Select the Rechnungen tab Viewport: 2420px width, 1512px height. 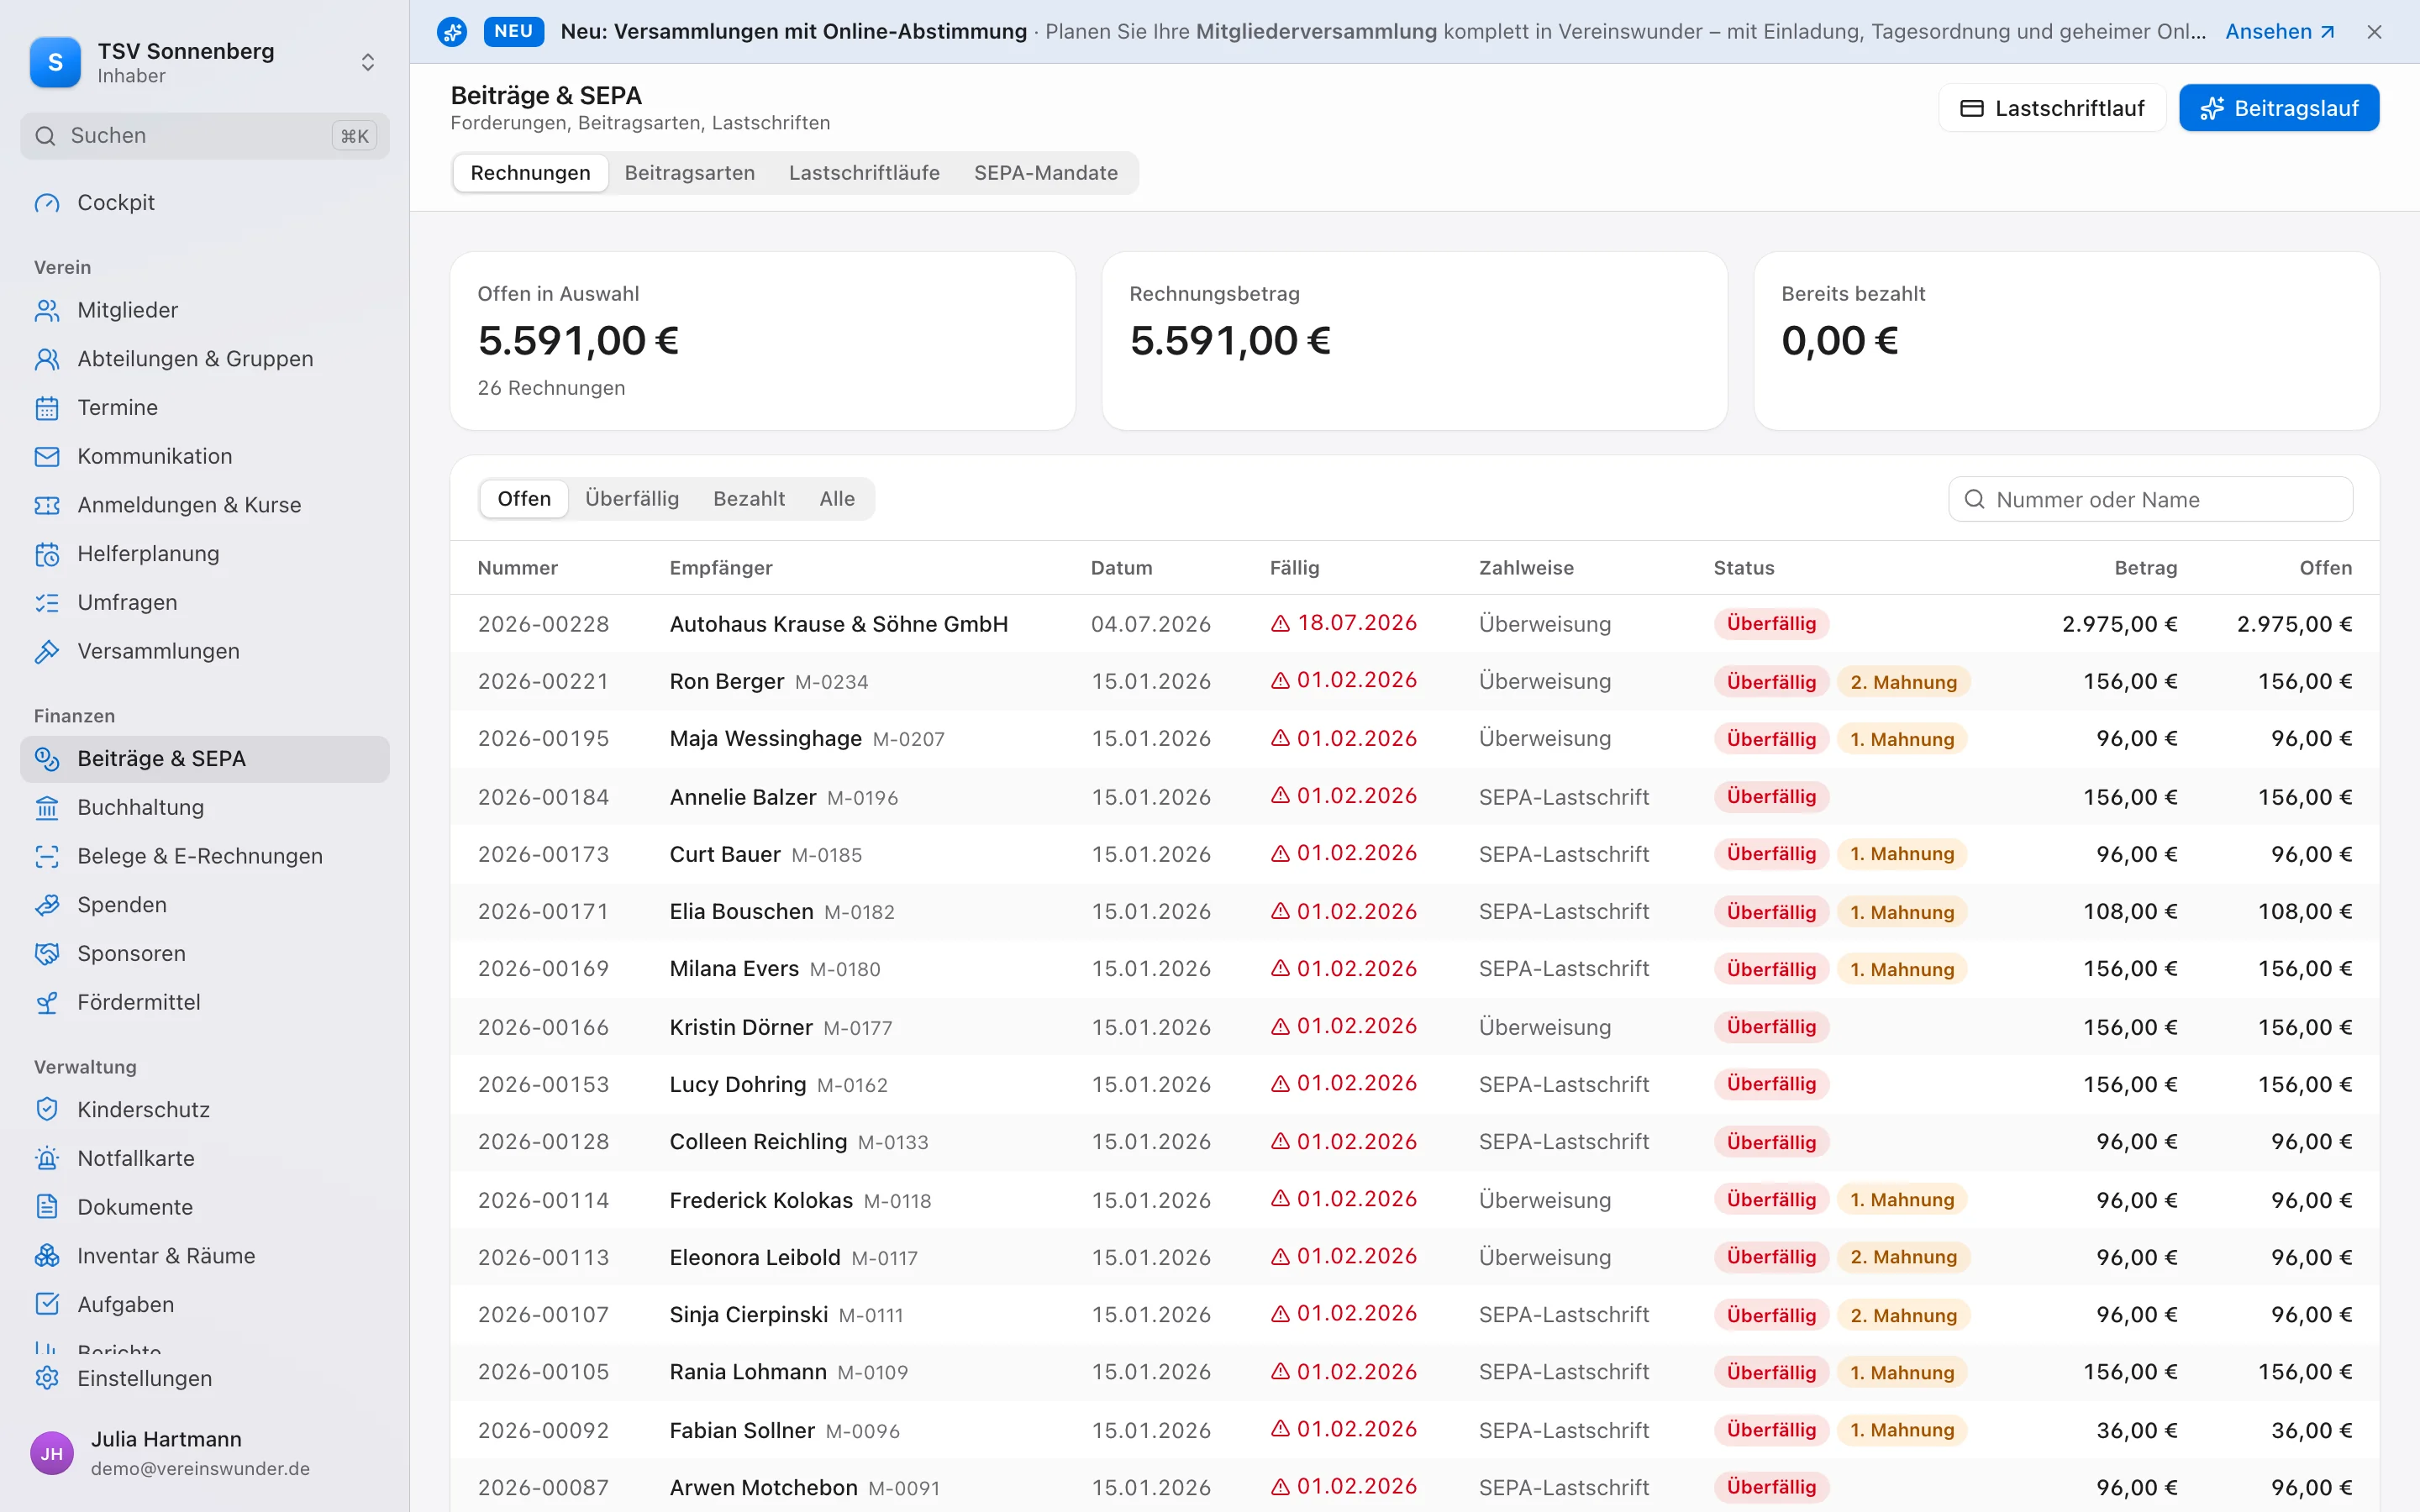coord(530,173)
